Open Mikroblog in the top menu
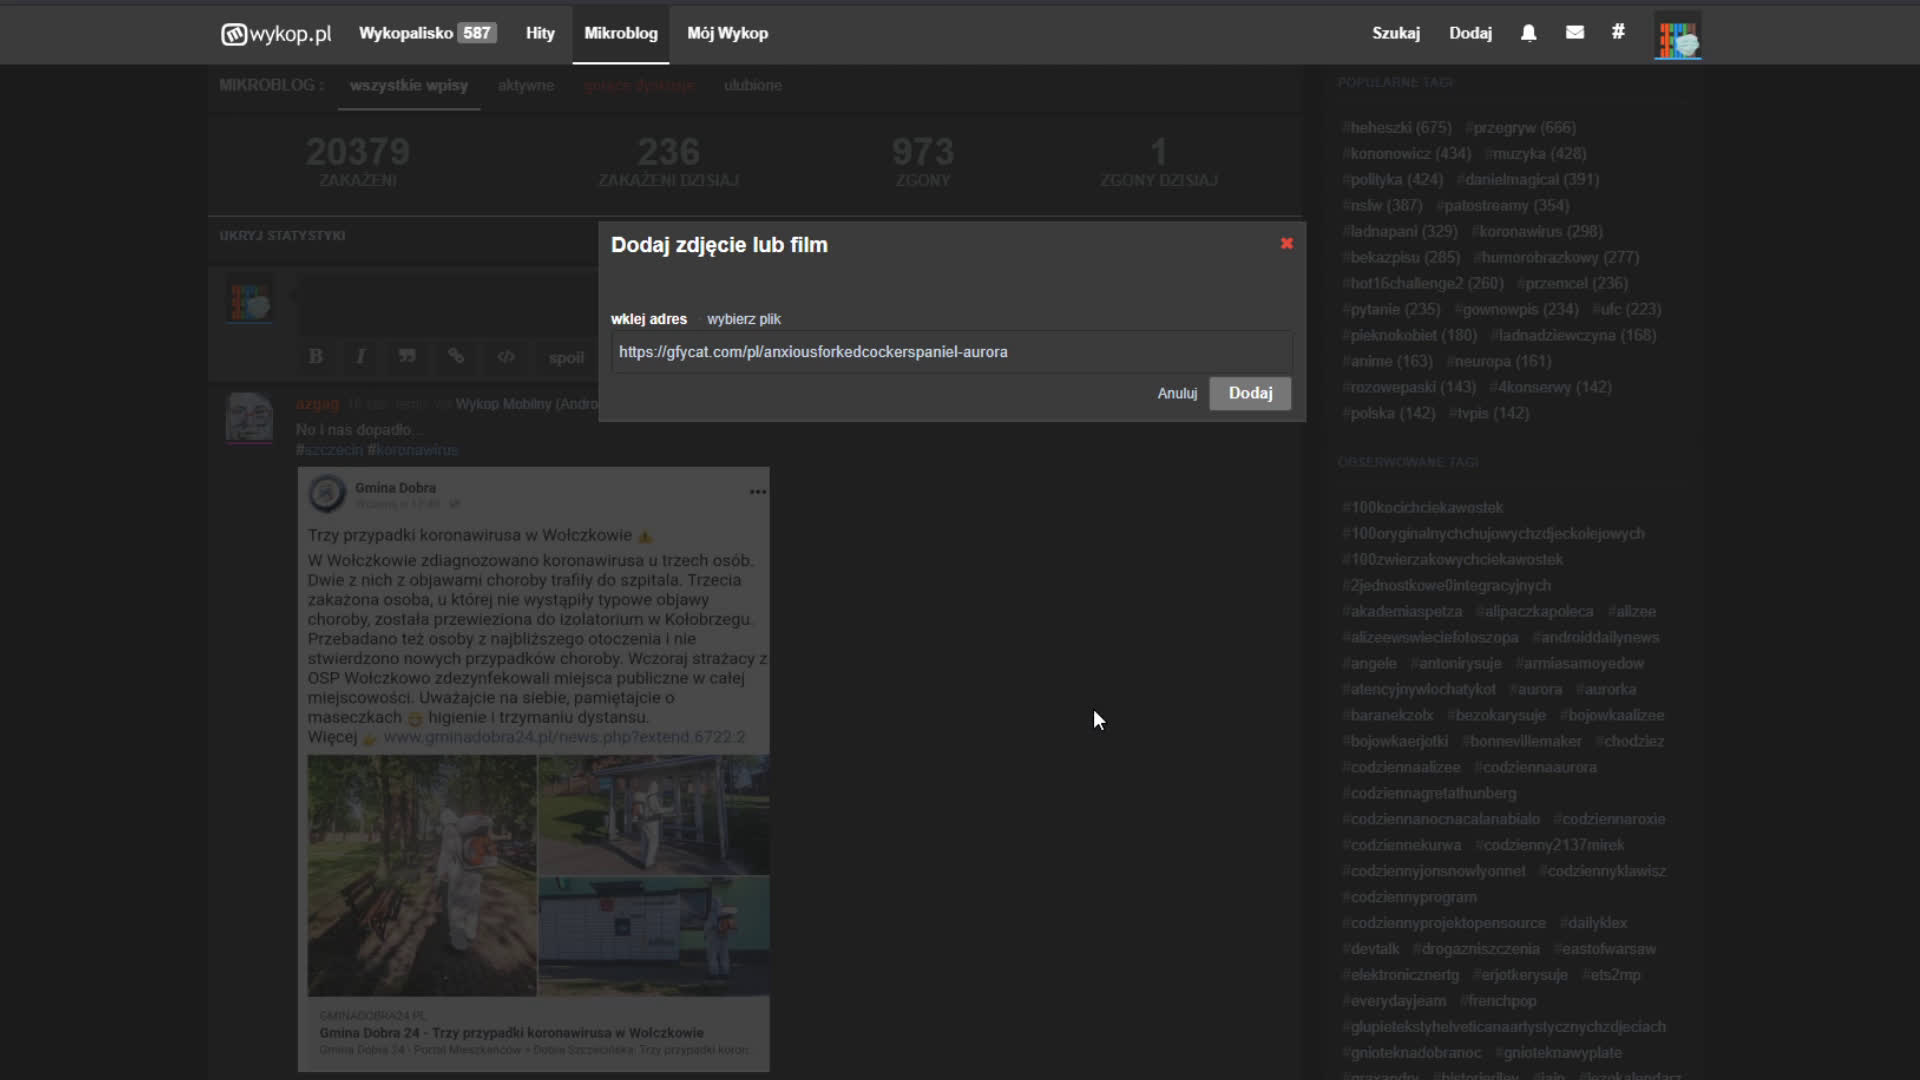1920x1080 pixels. [x=621, y=33]
